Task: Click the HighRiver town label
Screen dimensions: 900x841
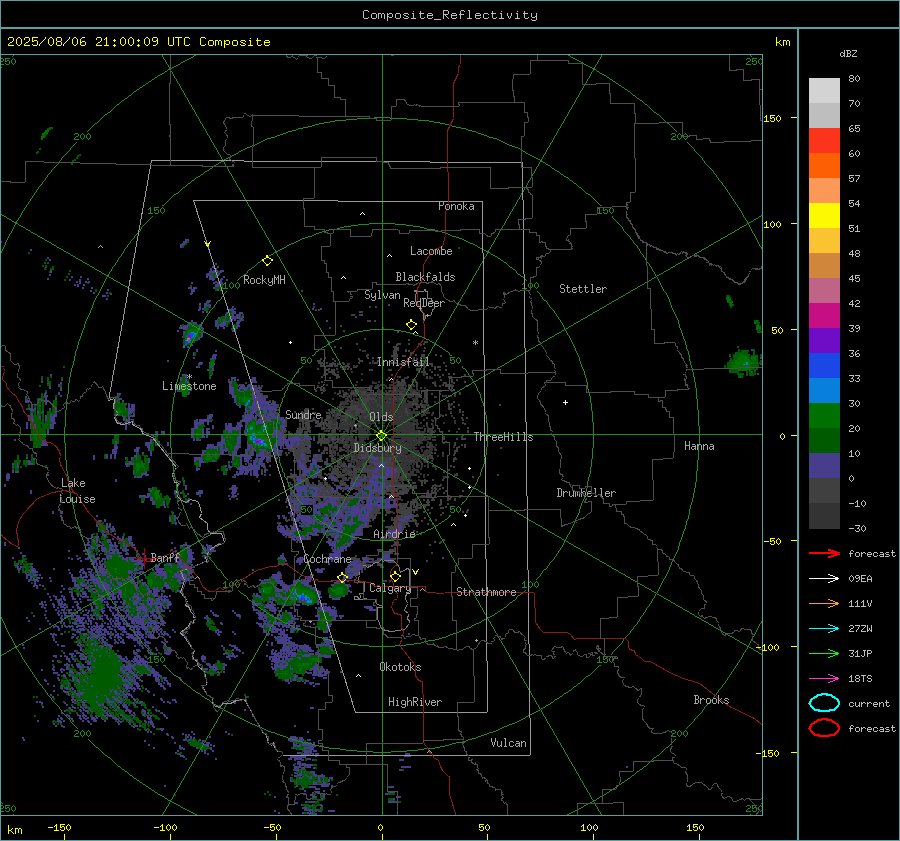Action: click(x=415, y=702)
